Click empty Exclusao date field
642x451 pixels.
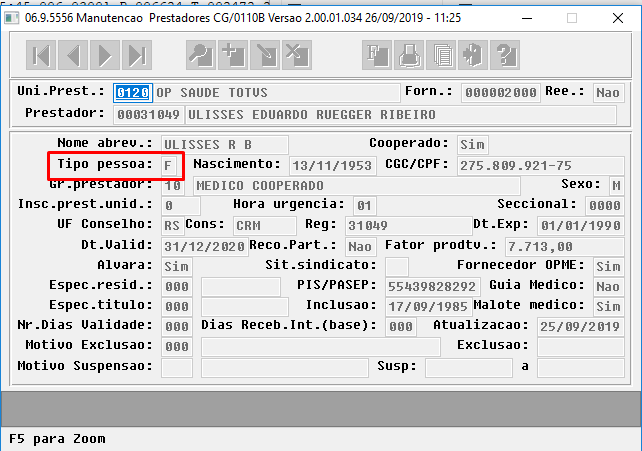pyautogui.click(x=581, y=347)
